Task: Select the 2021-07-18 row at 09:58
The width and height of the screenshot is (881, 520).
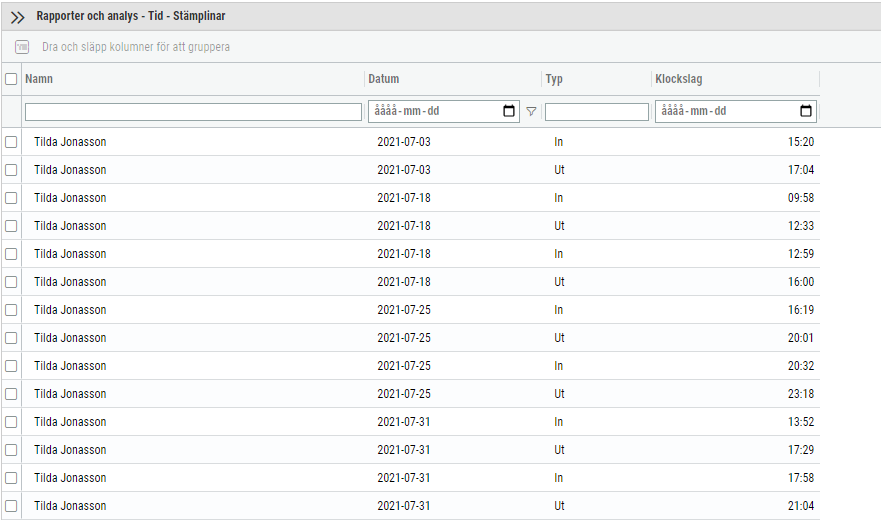Action: pyautogui.click(x=411, y=198)
